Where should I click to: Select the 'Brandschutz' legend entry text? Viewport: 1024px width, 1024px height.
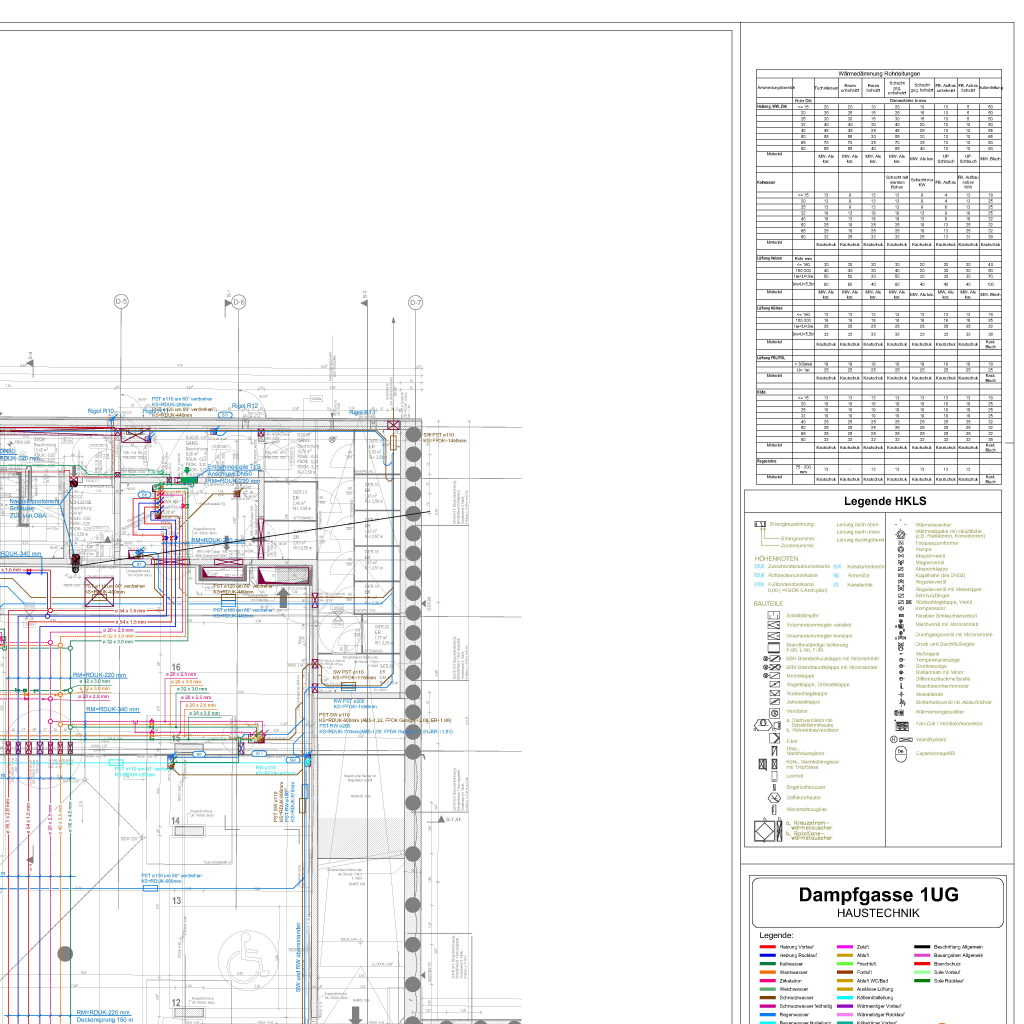(x=947, y=963)
